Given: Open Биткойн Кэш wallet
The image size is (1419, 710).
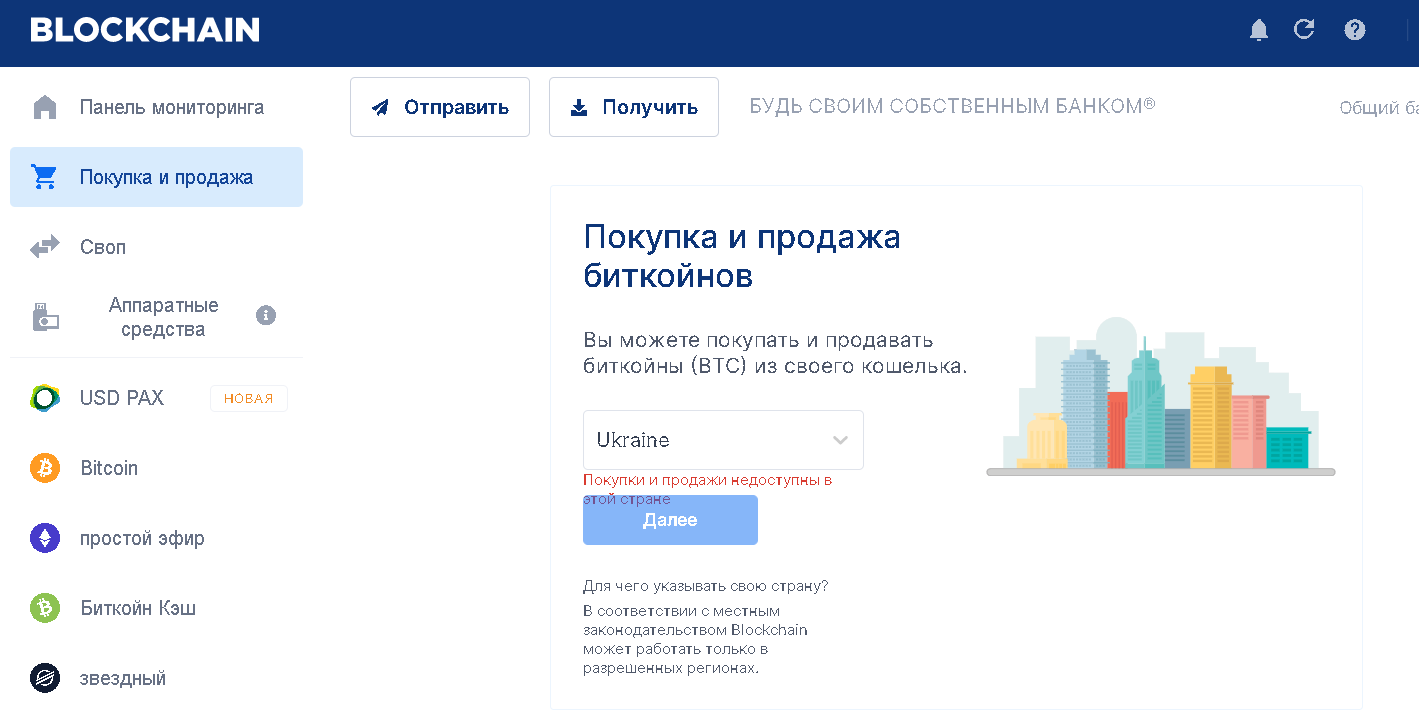Looking at the screenshot, I should click(x=156, y=608).
